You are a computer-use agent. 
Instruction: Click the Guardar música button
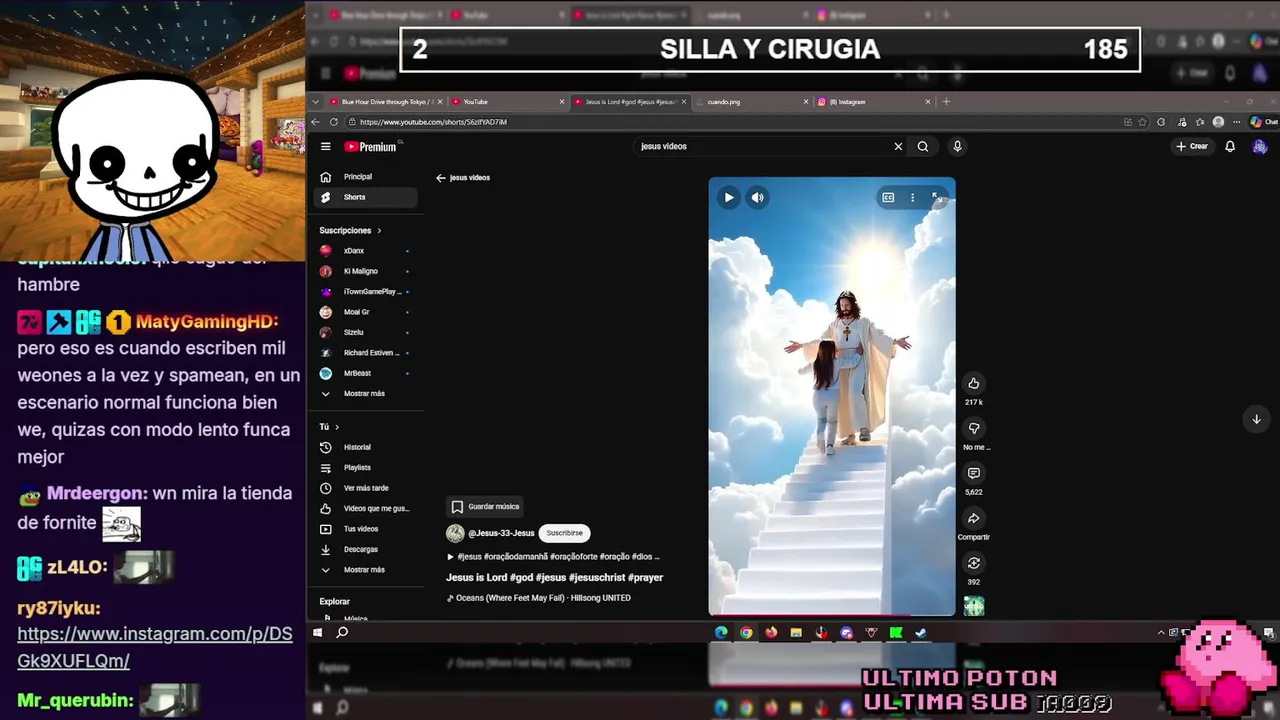click(485, 507)
